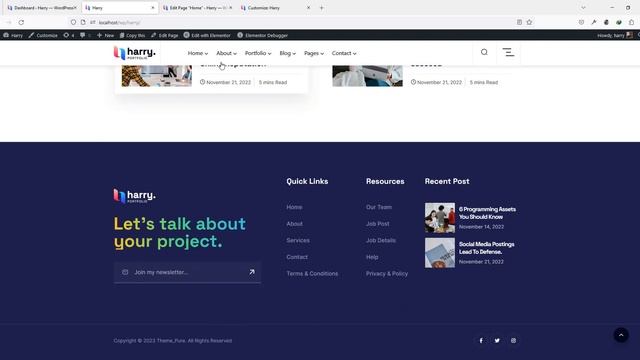
Task: Open the Home quick link in the footer
Action: [294, 207]
